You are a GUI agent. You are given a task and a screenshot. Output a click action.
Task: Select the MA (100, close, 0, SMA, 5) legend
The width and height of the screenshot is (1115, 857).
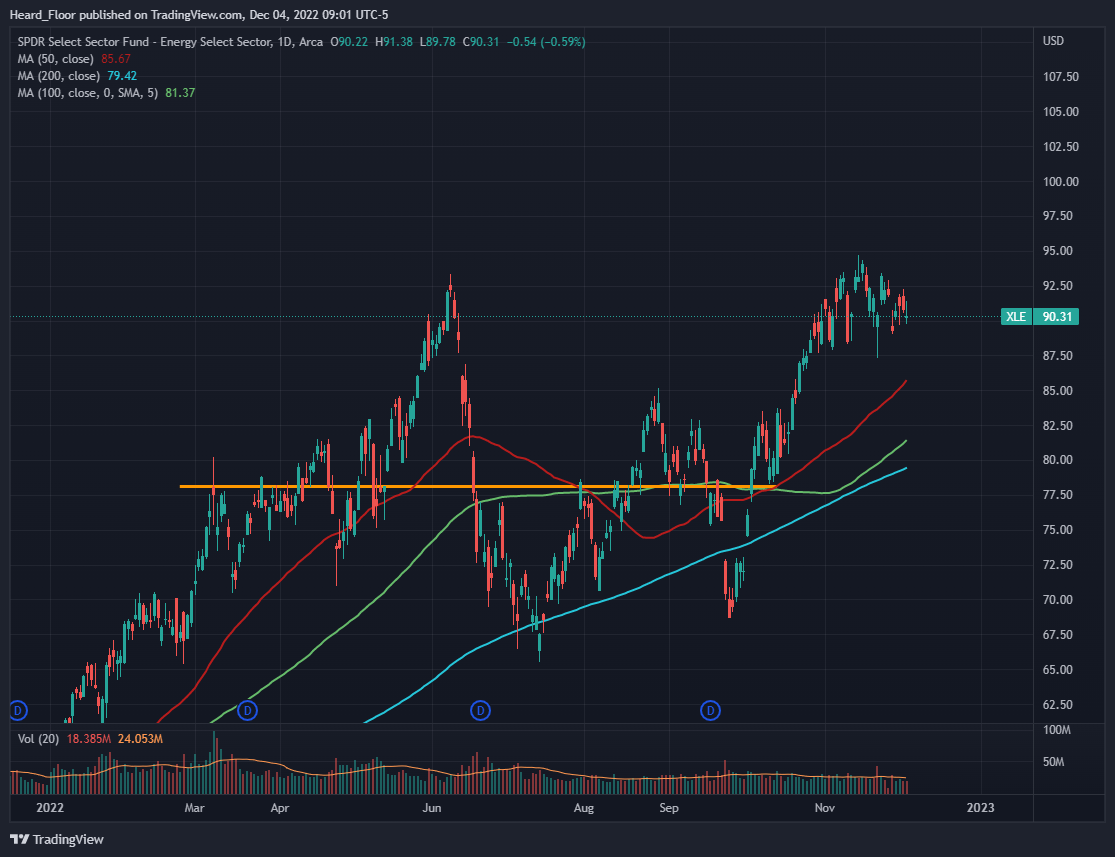click(87, 93)
